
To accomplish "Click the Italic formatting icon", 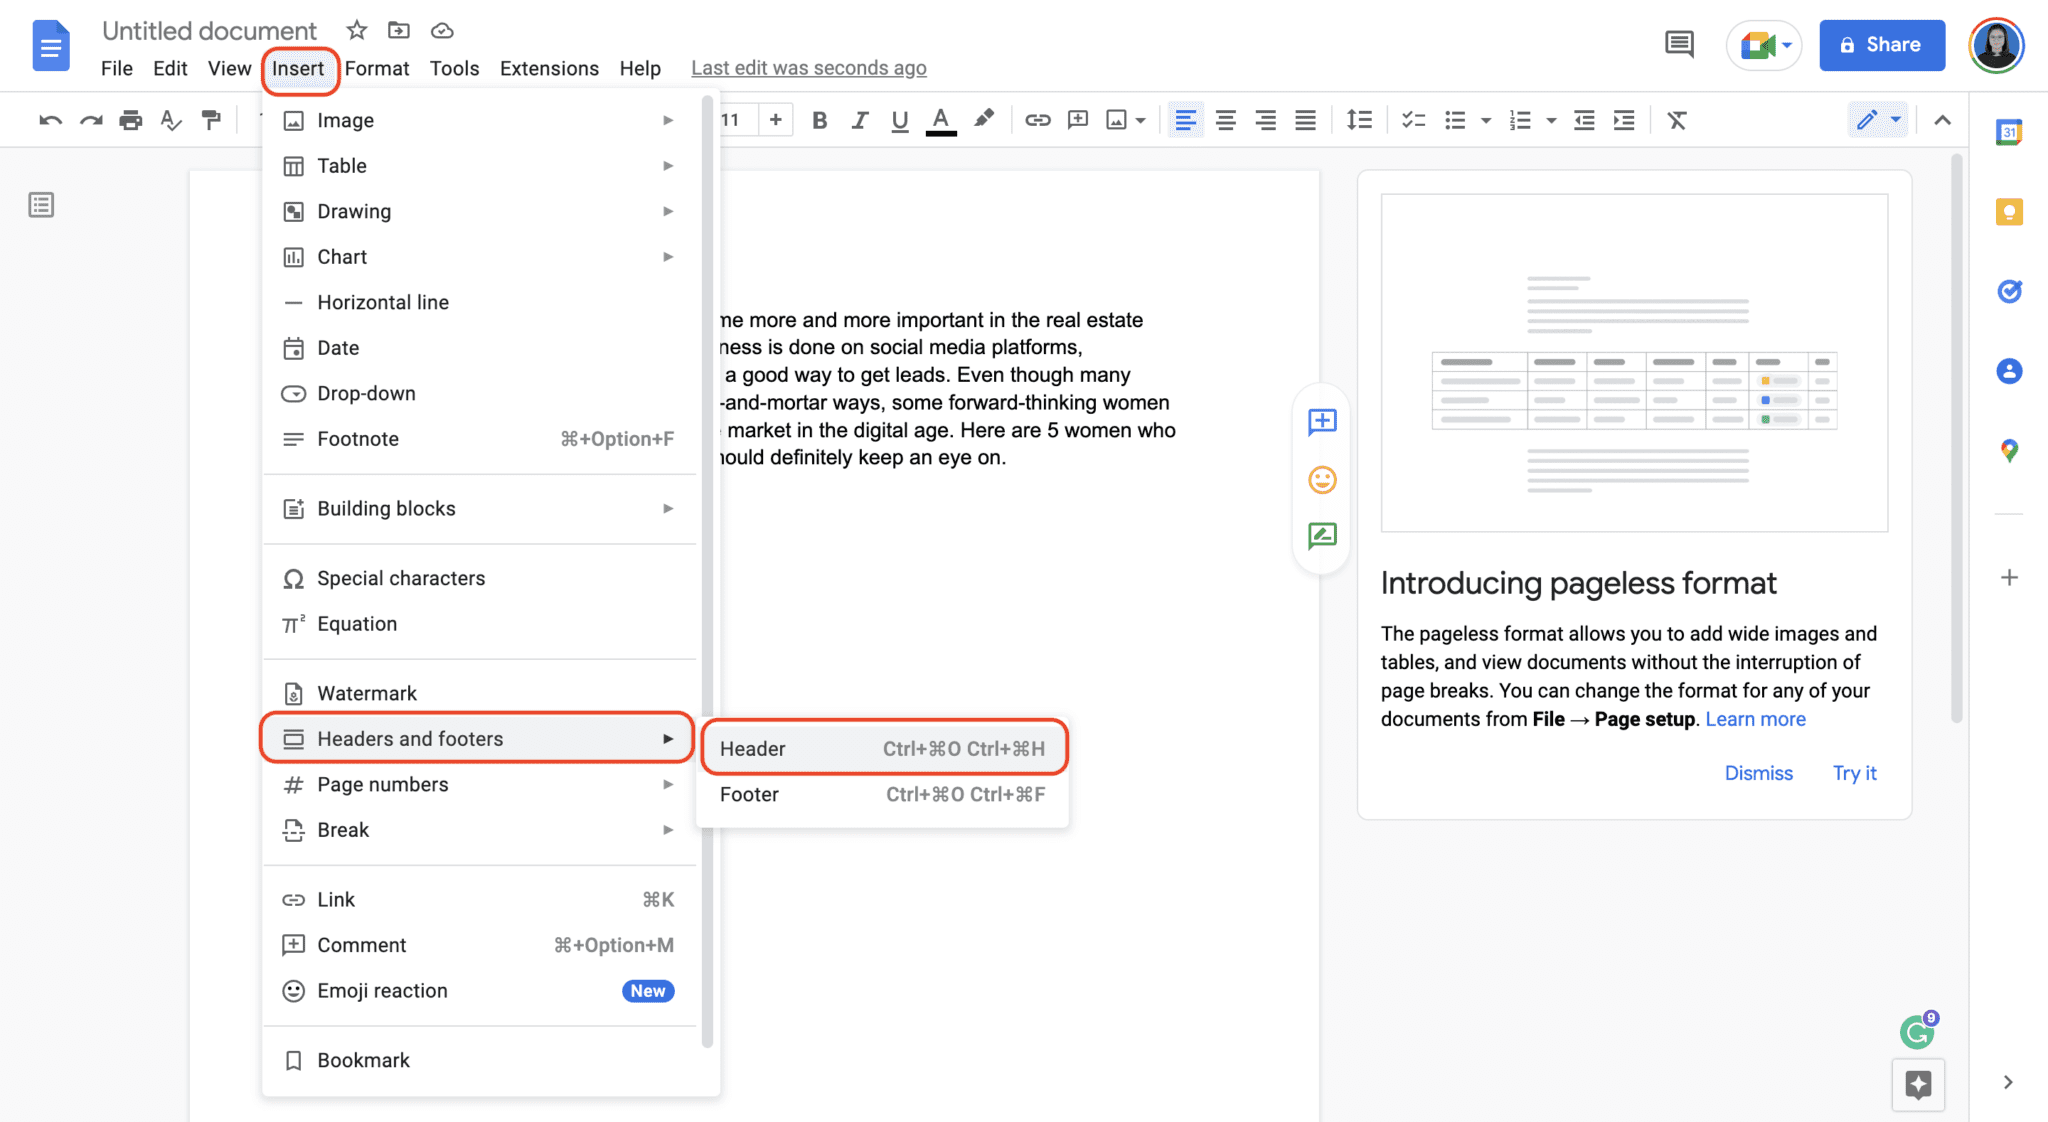I will click(856, 120).
